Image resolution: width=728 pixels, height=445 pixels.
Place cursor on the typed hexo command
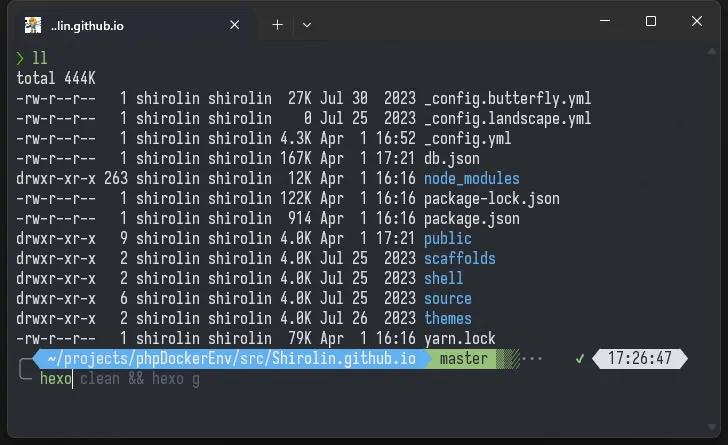56,379
